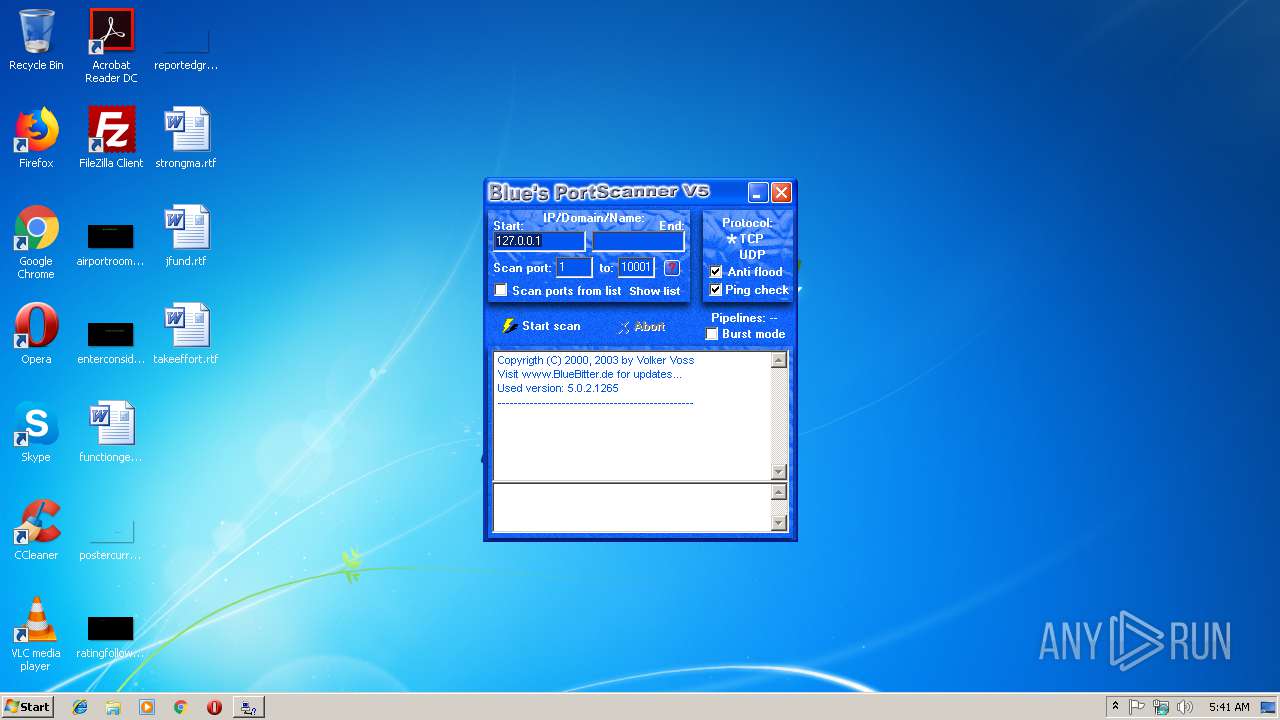The width and height of the screenshot is (1280, 720).
Task: Select the takeeffort.rtf document icon
Action: click(186, 334)
